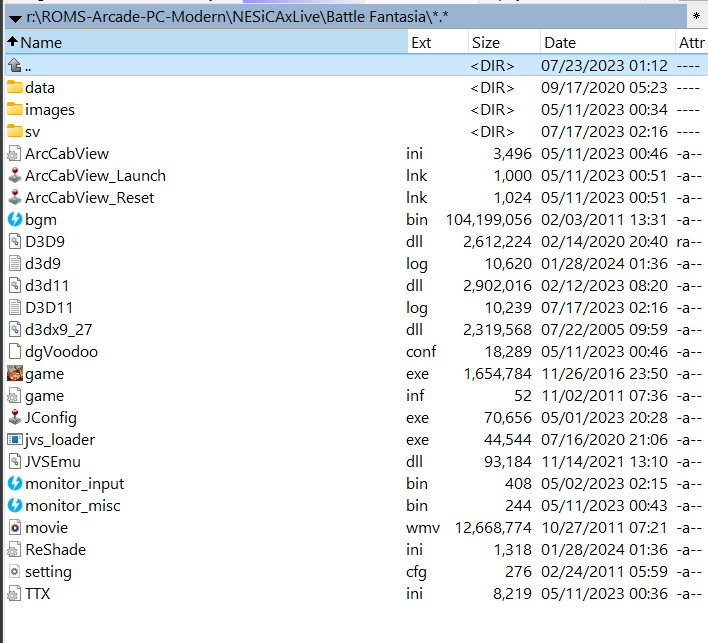Select the 'bgm' file name
Image resolution: width=708 pixels, height=643 pixels.
(41, 220)
